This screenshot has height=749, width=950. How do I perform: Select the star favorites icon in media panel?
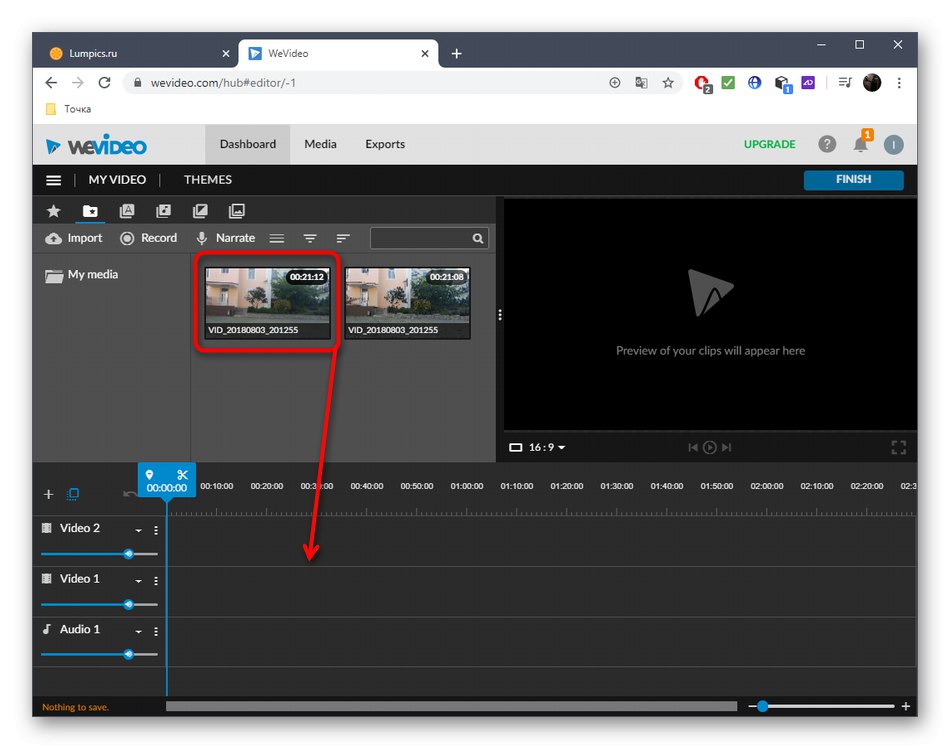click(53, 211)
